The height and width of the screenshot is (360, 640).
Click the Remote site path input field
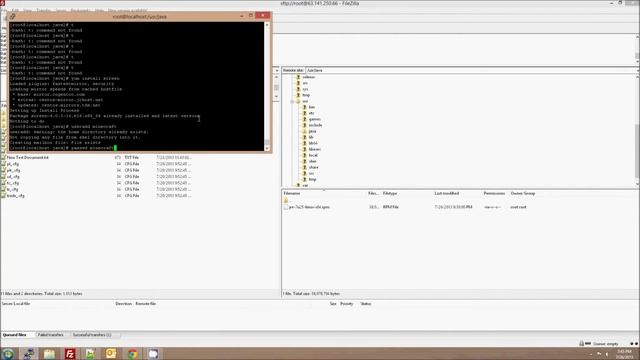point(471,71)
